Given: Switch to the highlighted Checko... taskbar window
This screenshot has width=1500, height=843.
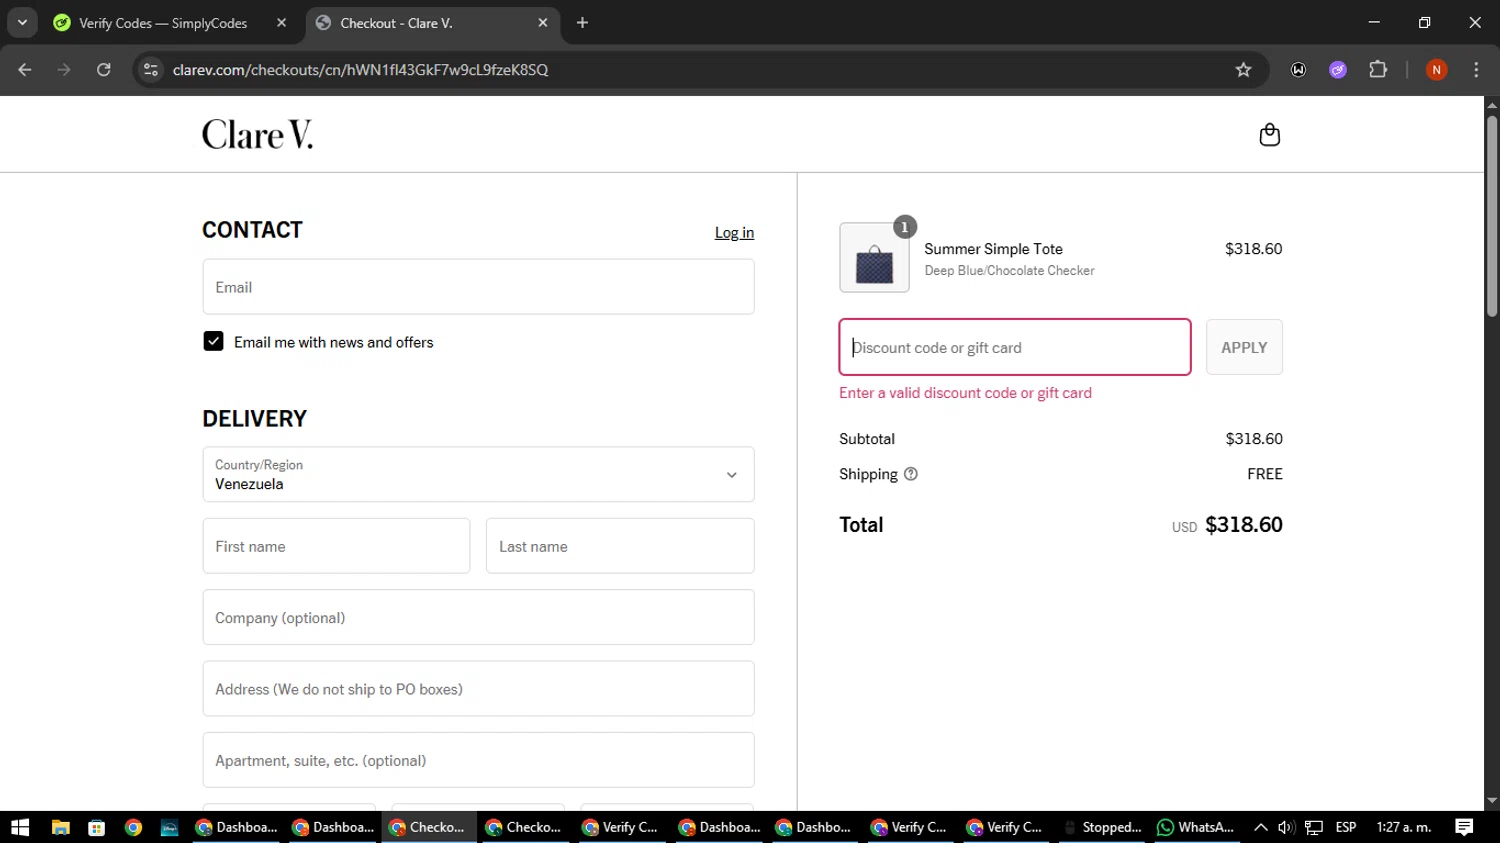Looking at the screenshot, I should 428,827.
